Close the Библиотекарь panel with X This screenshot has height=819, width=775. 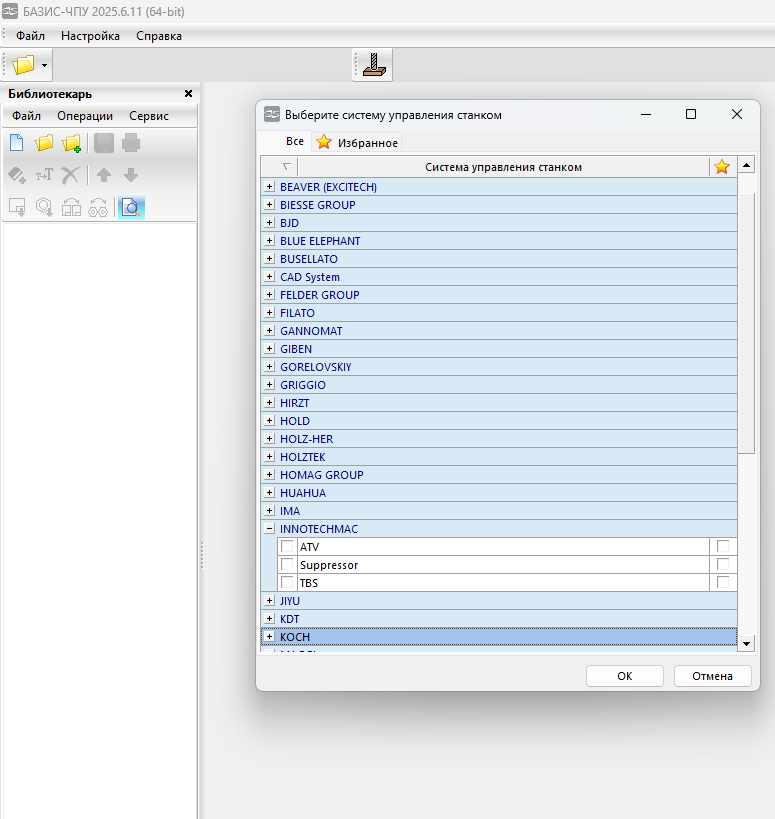coord(189,93)
